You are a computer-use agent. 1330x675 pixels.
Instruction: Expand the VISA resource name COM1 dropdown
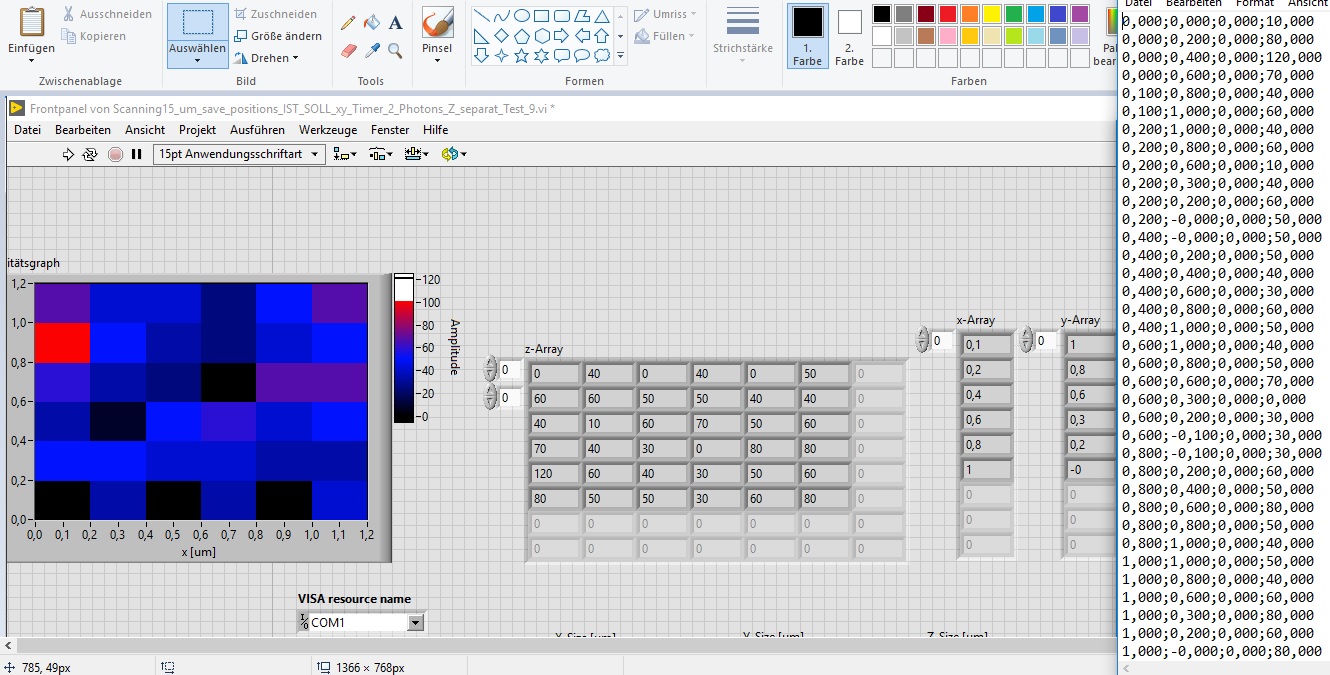pos(415,623)
